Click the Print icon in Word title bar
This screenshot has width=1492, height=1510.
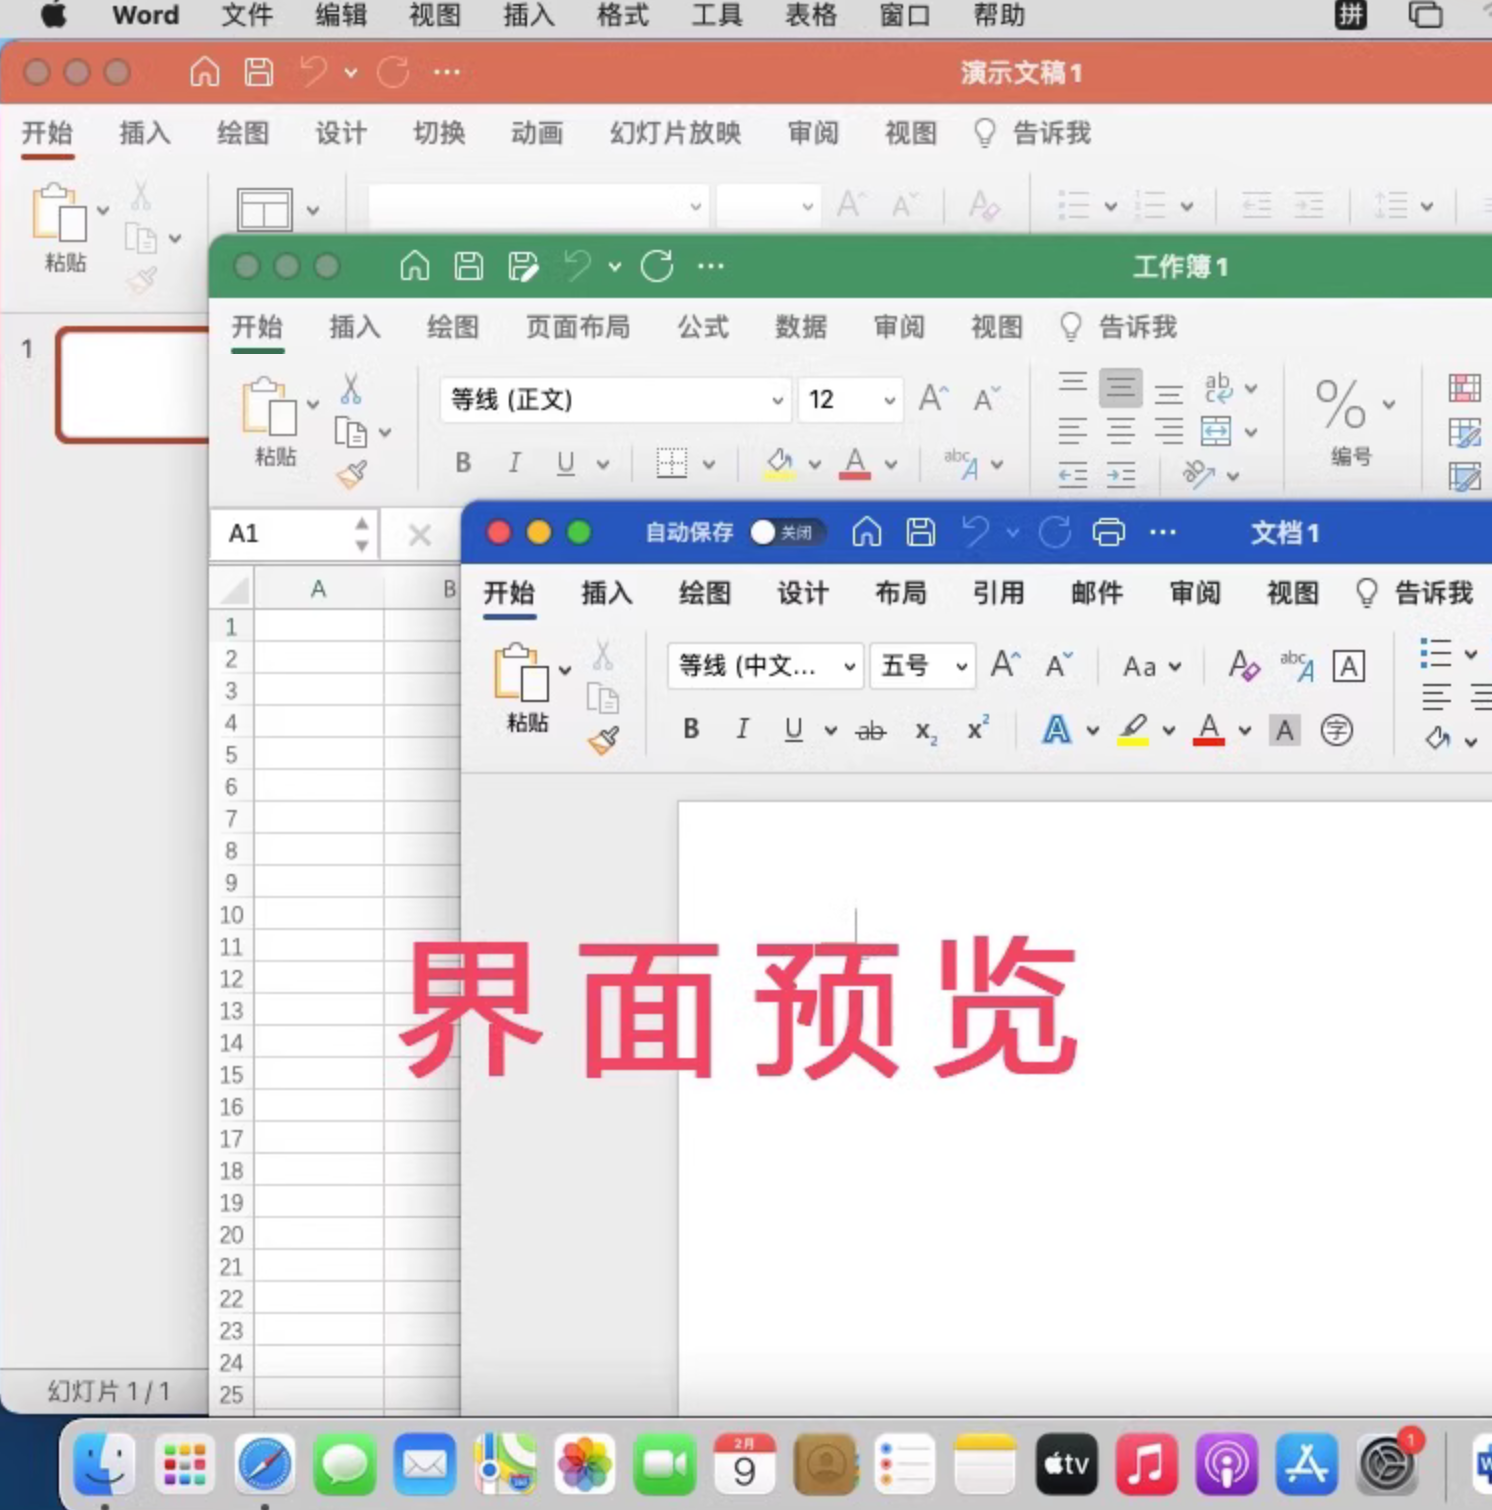(x=1108, y=532)
